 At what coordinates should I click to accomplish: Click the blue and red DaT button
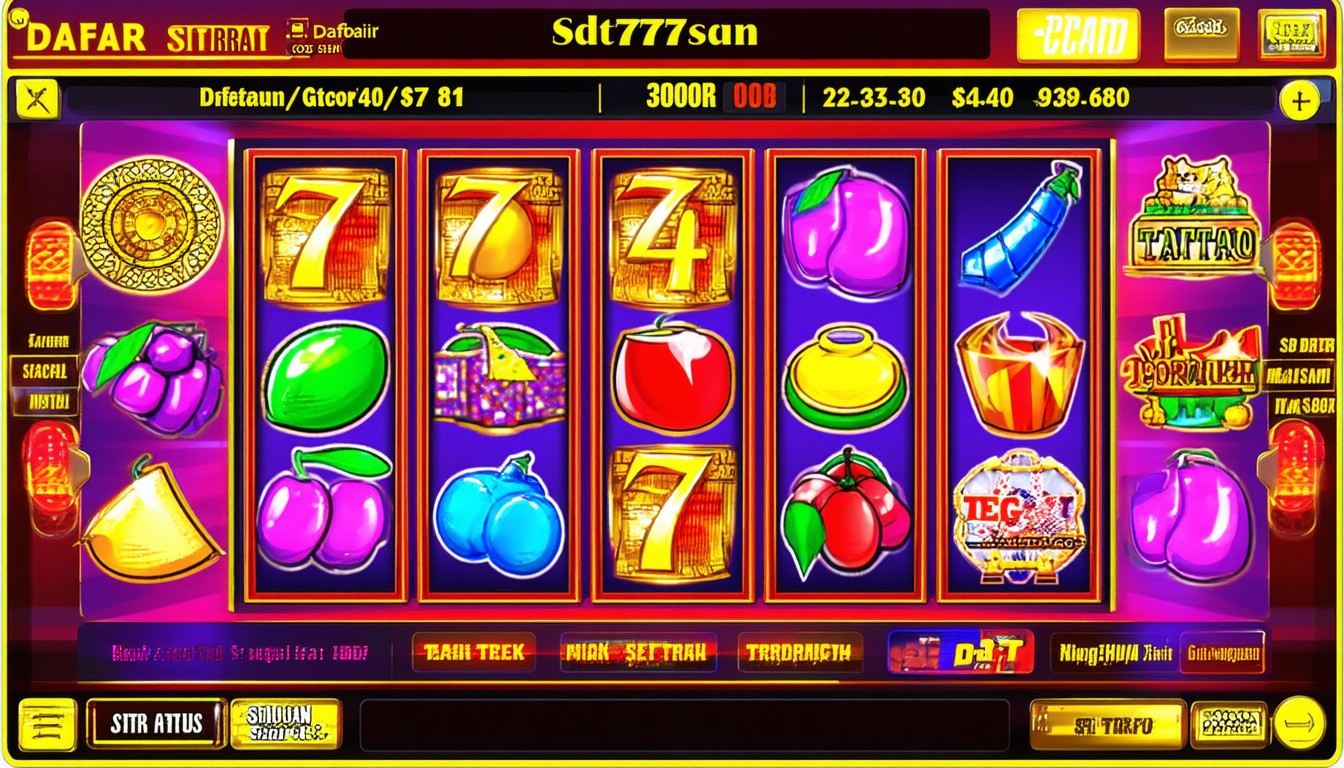click(x=961, y=652)
